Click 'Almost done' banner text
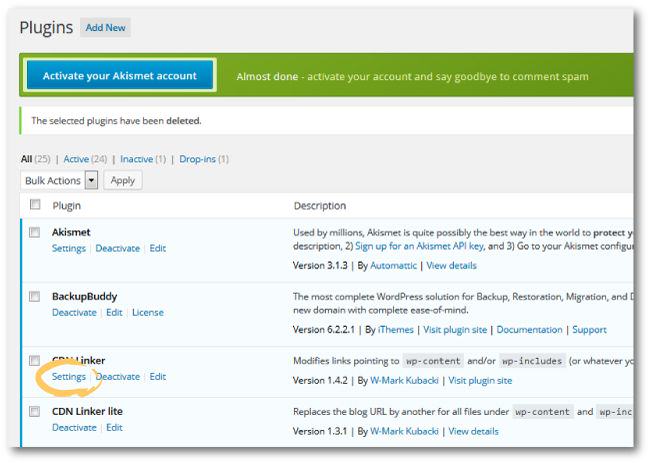Viewport: 650px width, 463px height. [x=267, y=77]
